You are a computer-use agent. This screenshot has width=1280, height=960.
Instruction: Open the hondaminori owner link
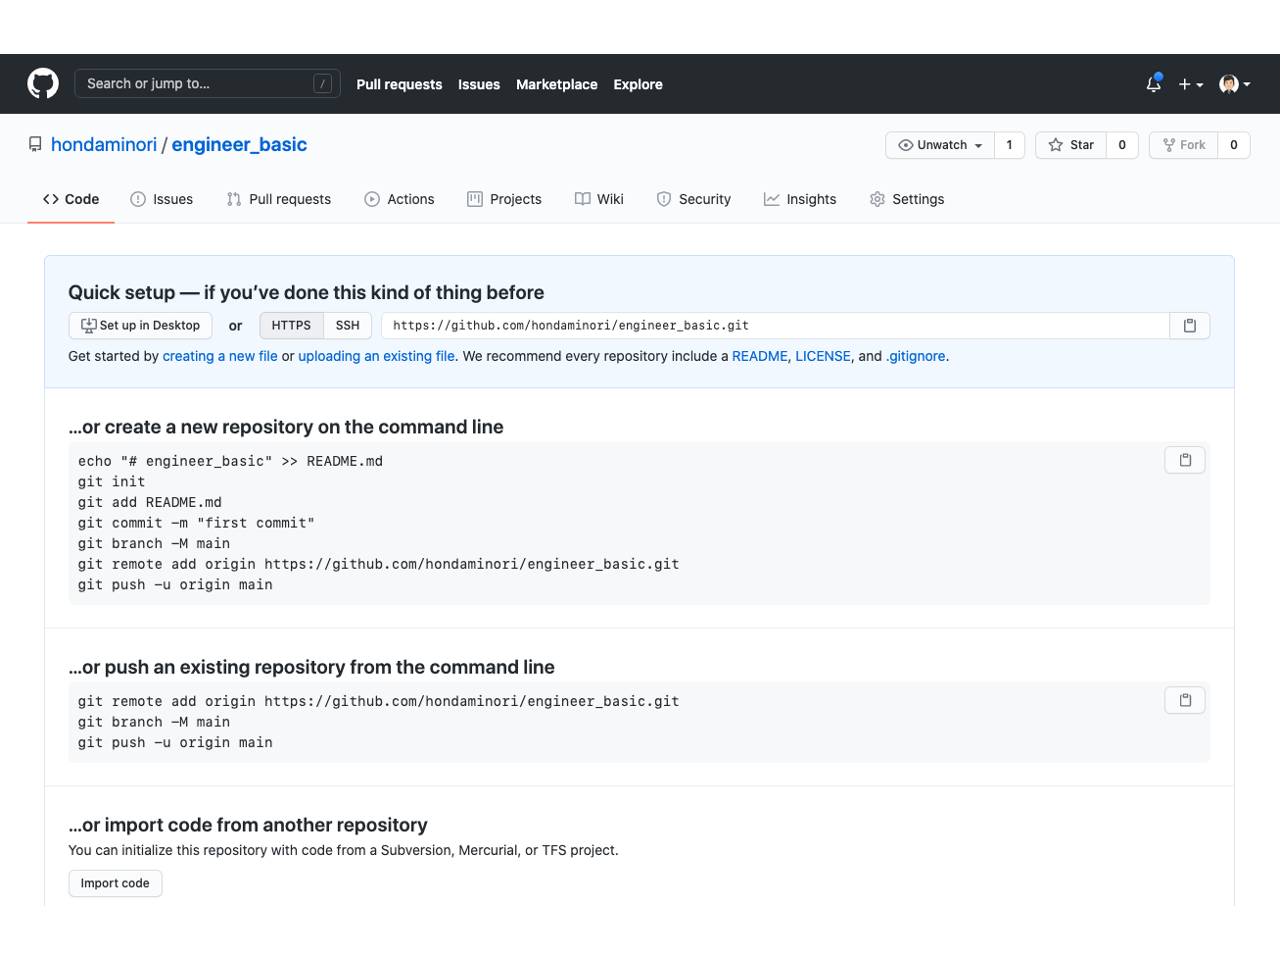(104, 145)
